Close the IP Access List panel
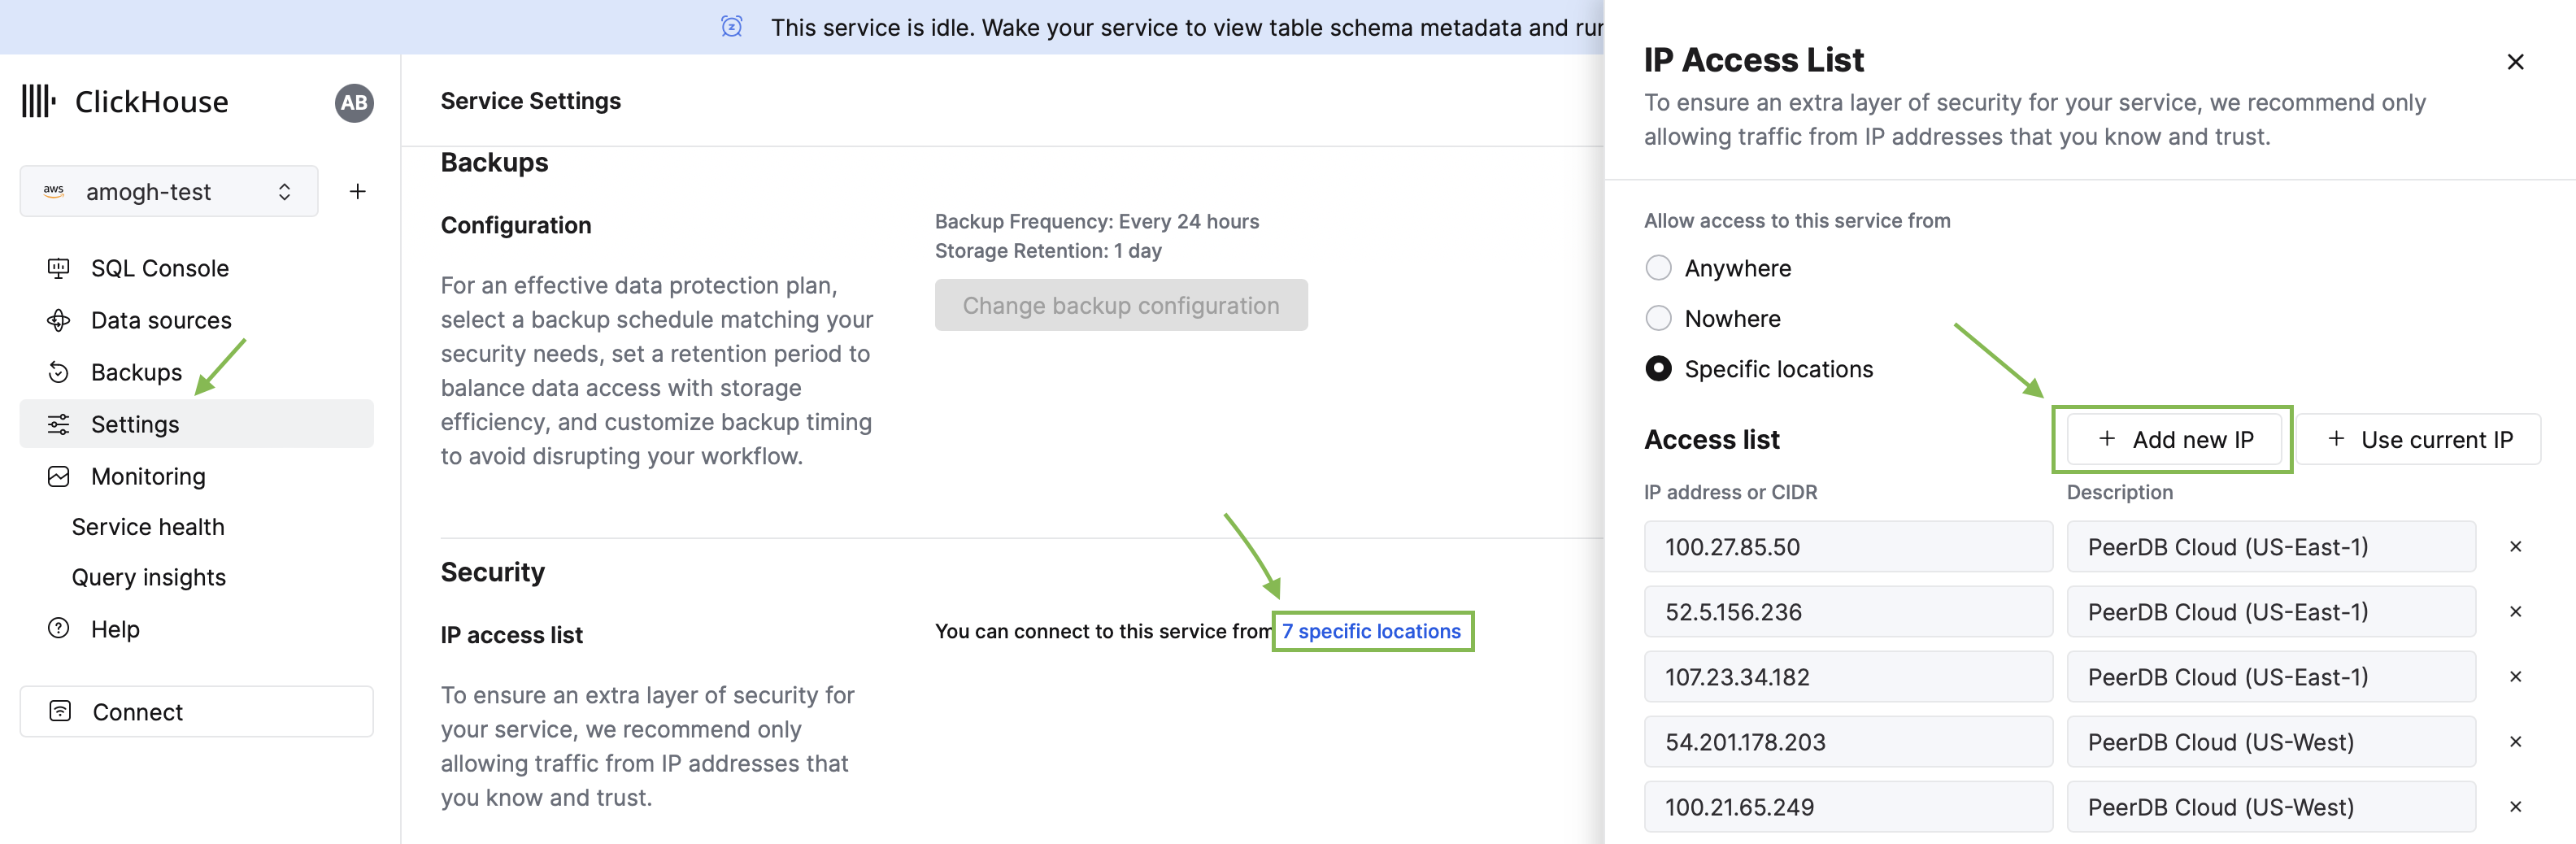Viewport: 2576px width, 844px height. pos(2515,62)
